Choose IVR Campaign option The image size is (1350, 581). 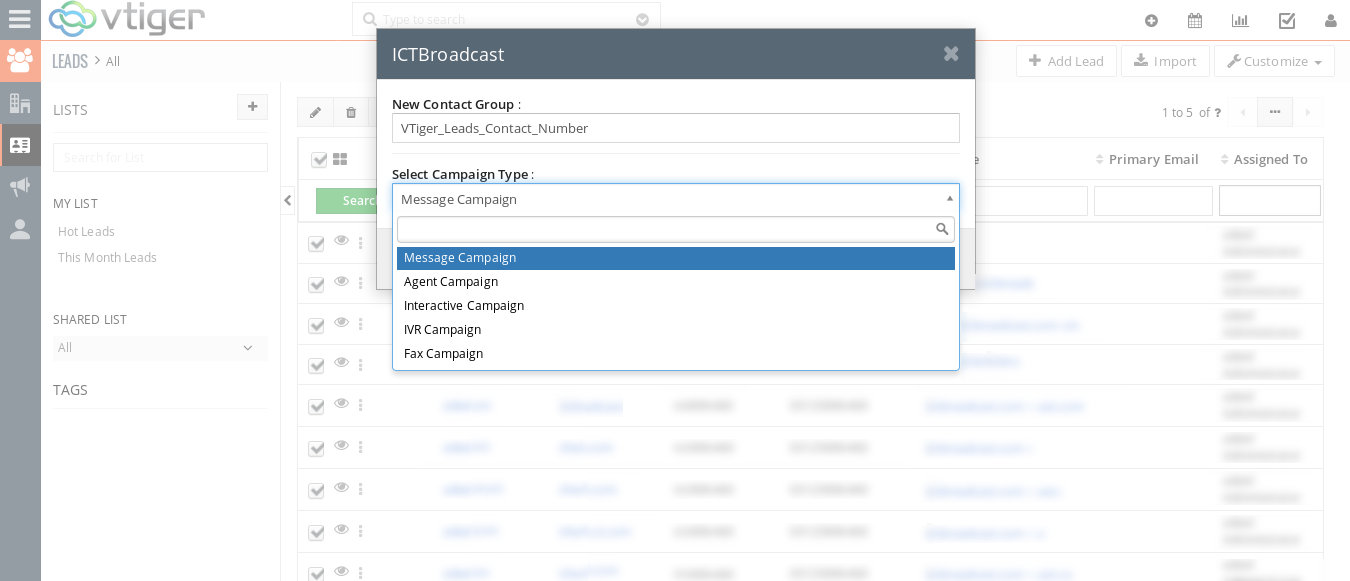[x=676, y=330]
